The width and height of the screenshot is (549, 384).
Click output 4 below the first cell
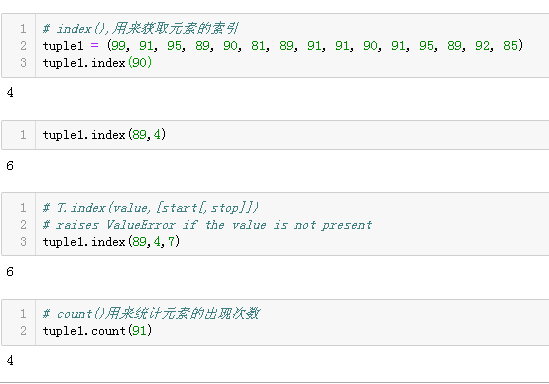tap(10, 93)
